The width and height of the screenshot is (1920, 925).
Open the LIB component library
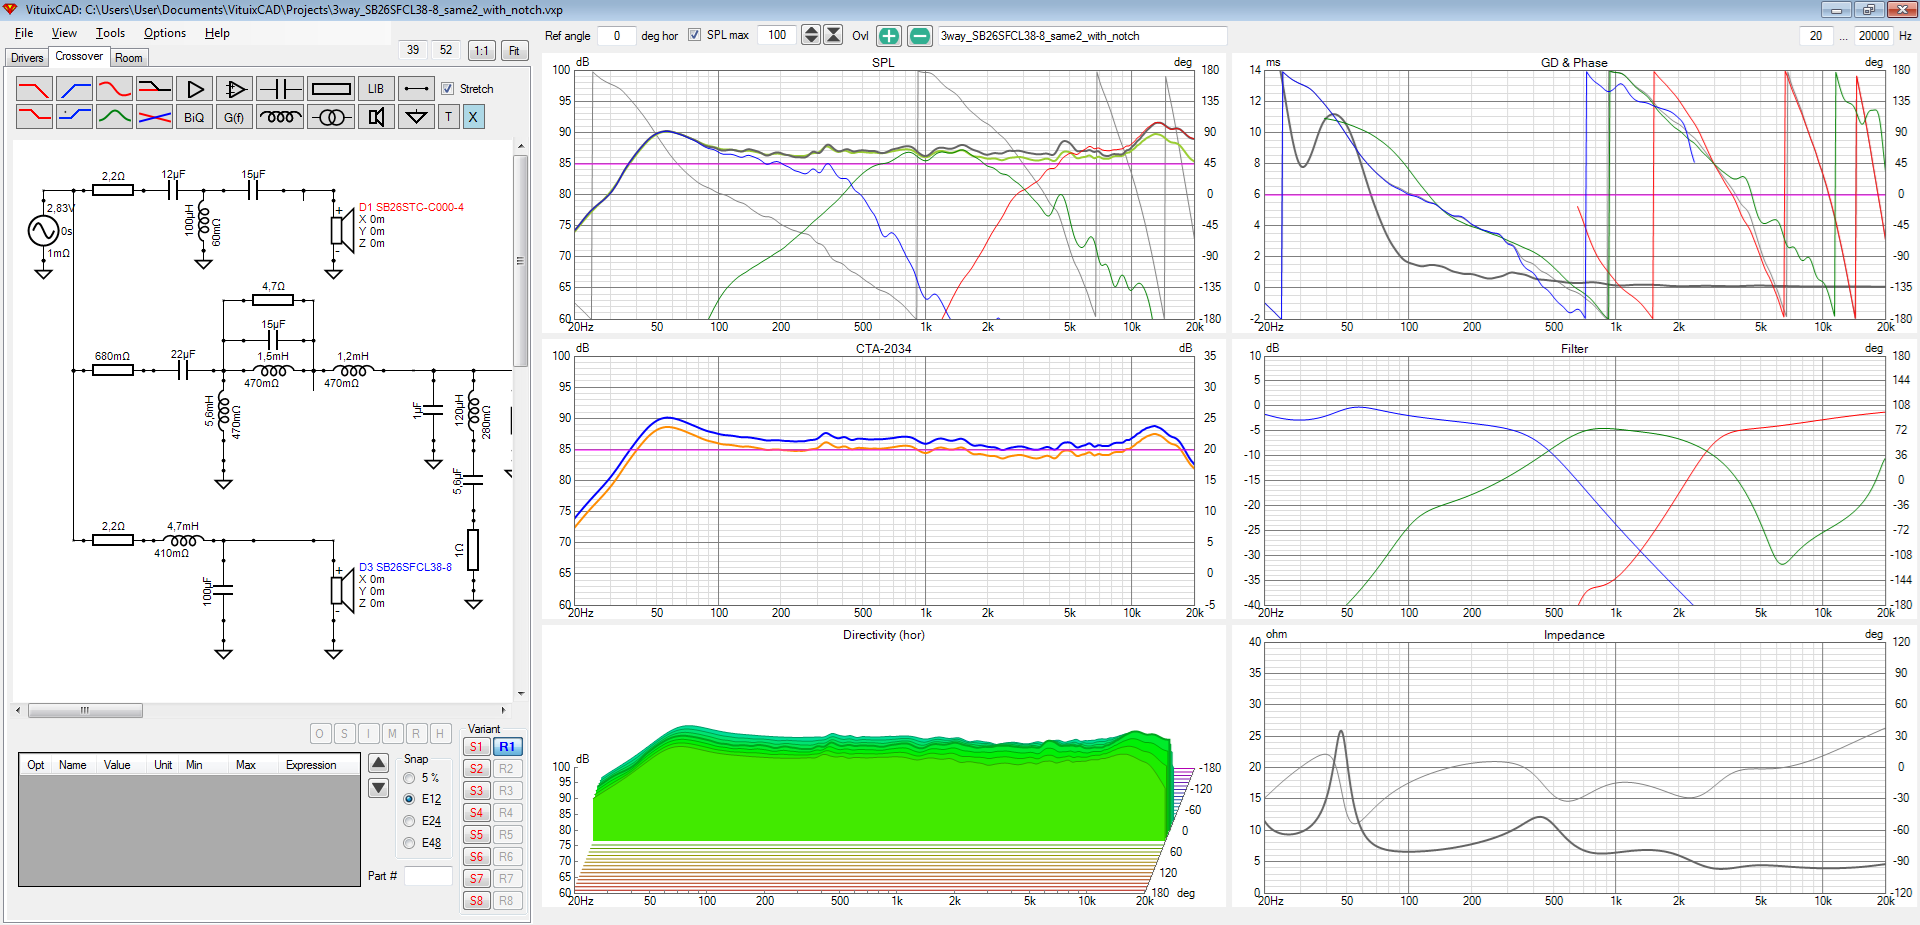(376, 89)
